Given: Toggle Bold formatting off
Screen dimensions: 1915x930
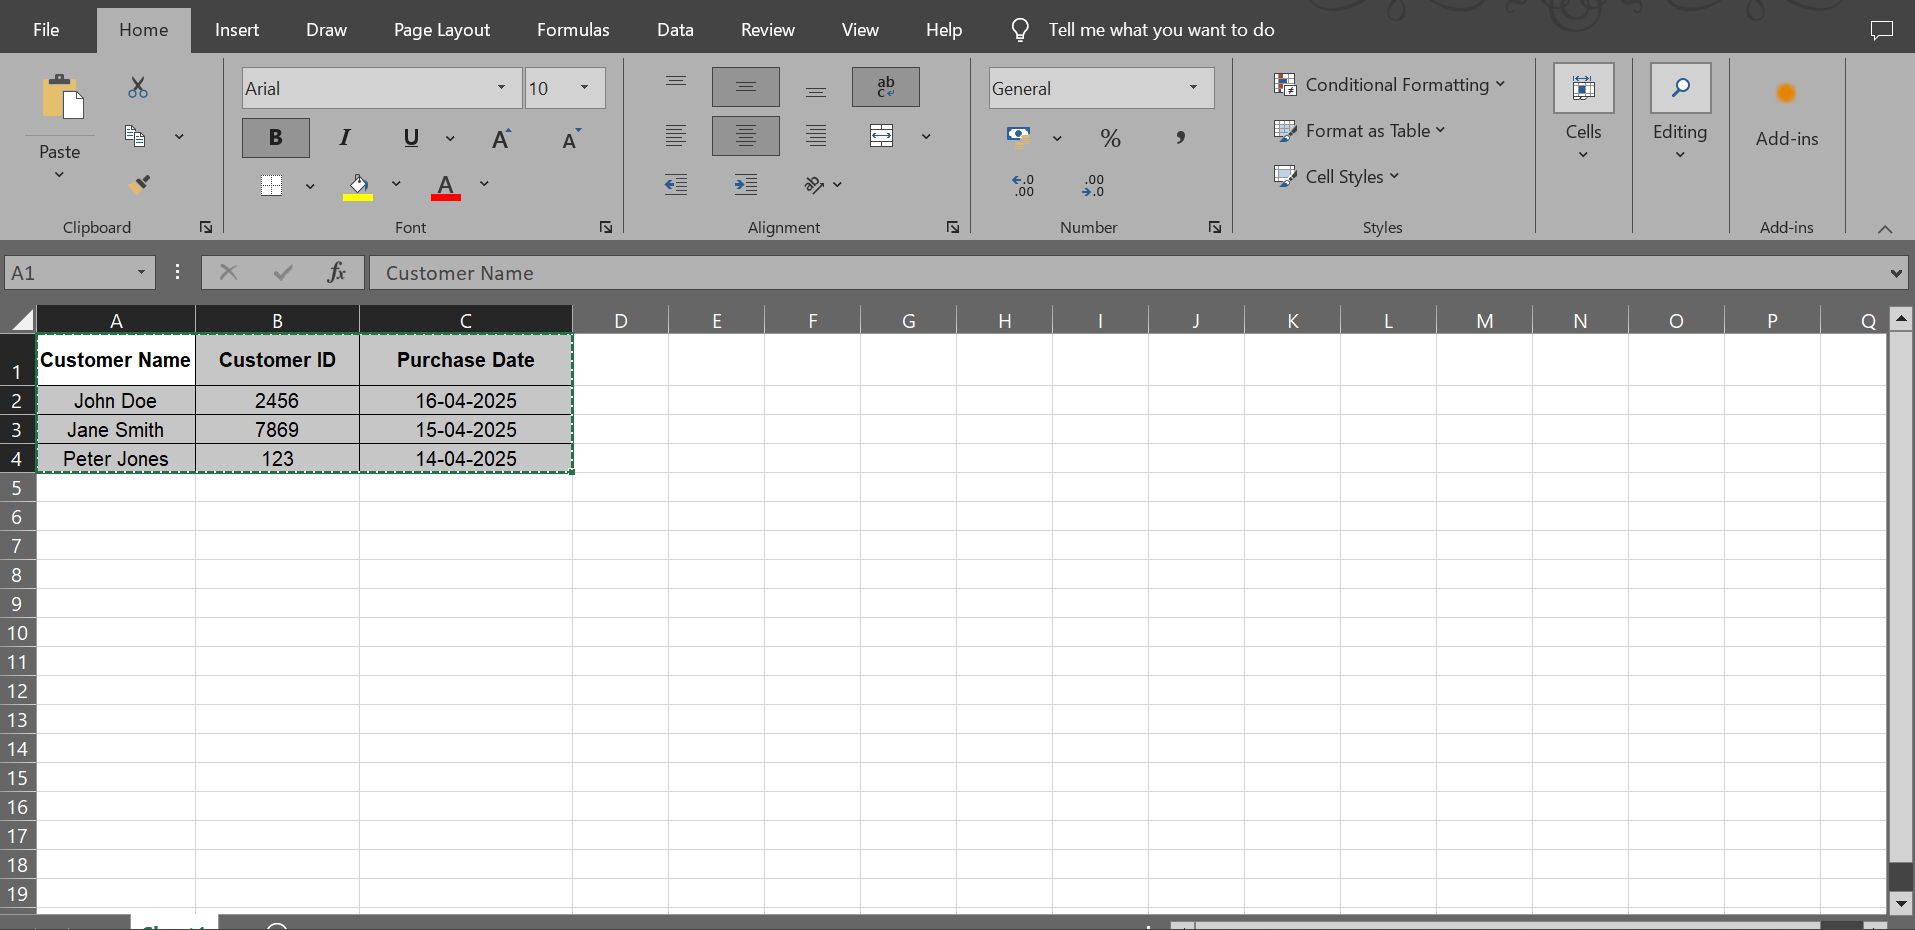Looking at the screenshot, I should [275, 137].
